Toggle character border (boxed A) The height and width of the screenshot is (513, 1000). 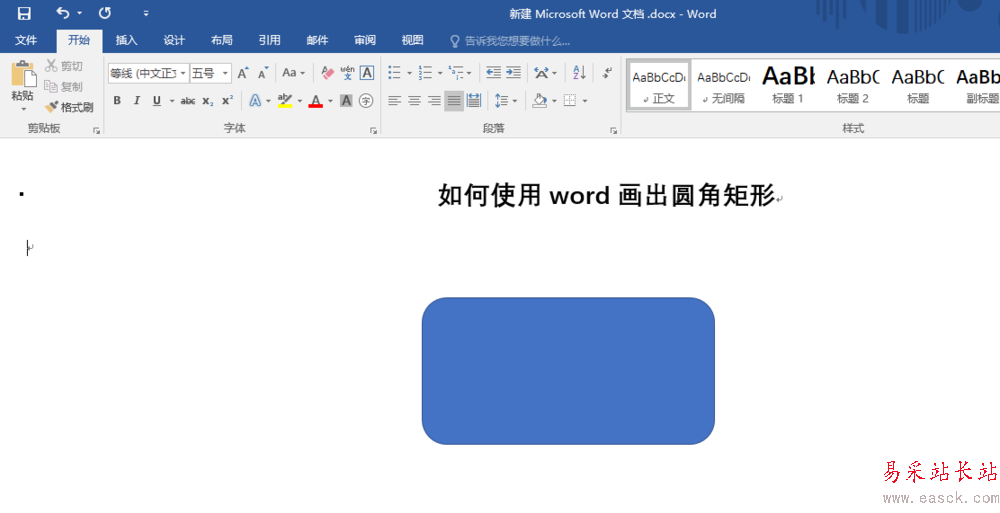(367, 73)
